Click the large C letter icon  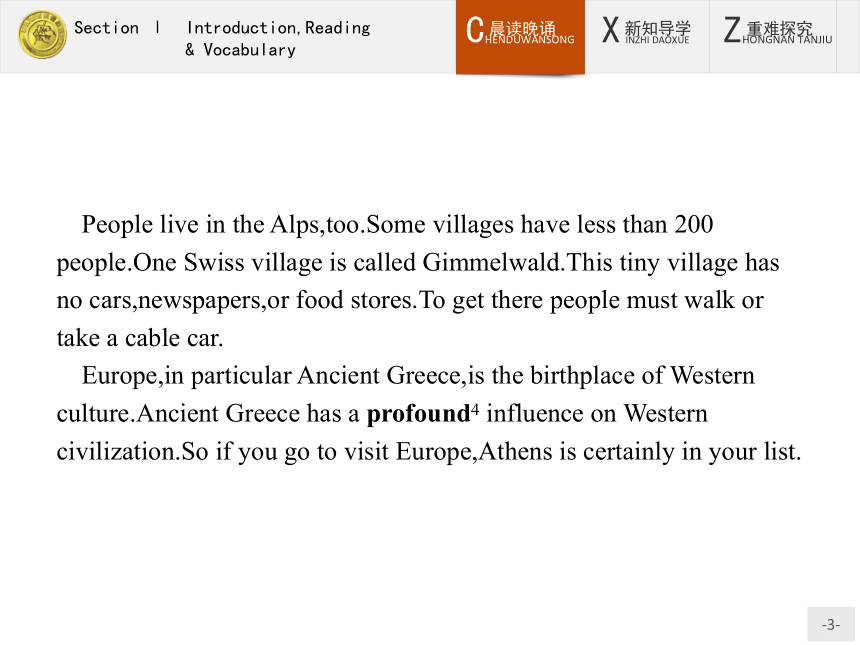click(475, 30)
